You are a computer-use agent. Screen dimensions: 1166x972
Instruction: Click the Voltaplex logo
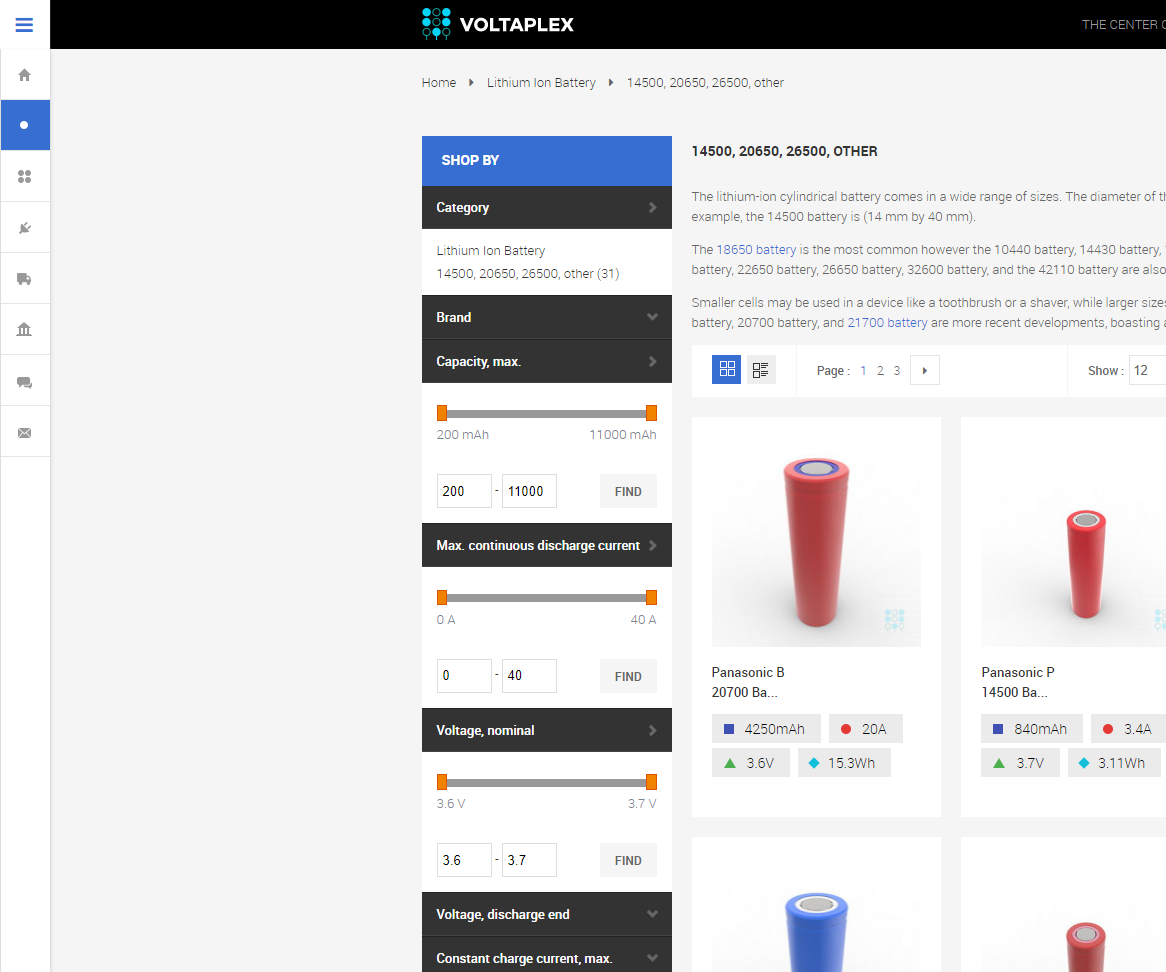[x=497, y=24]
